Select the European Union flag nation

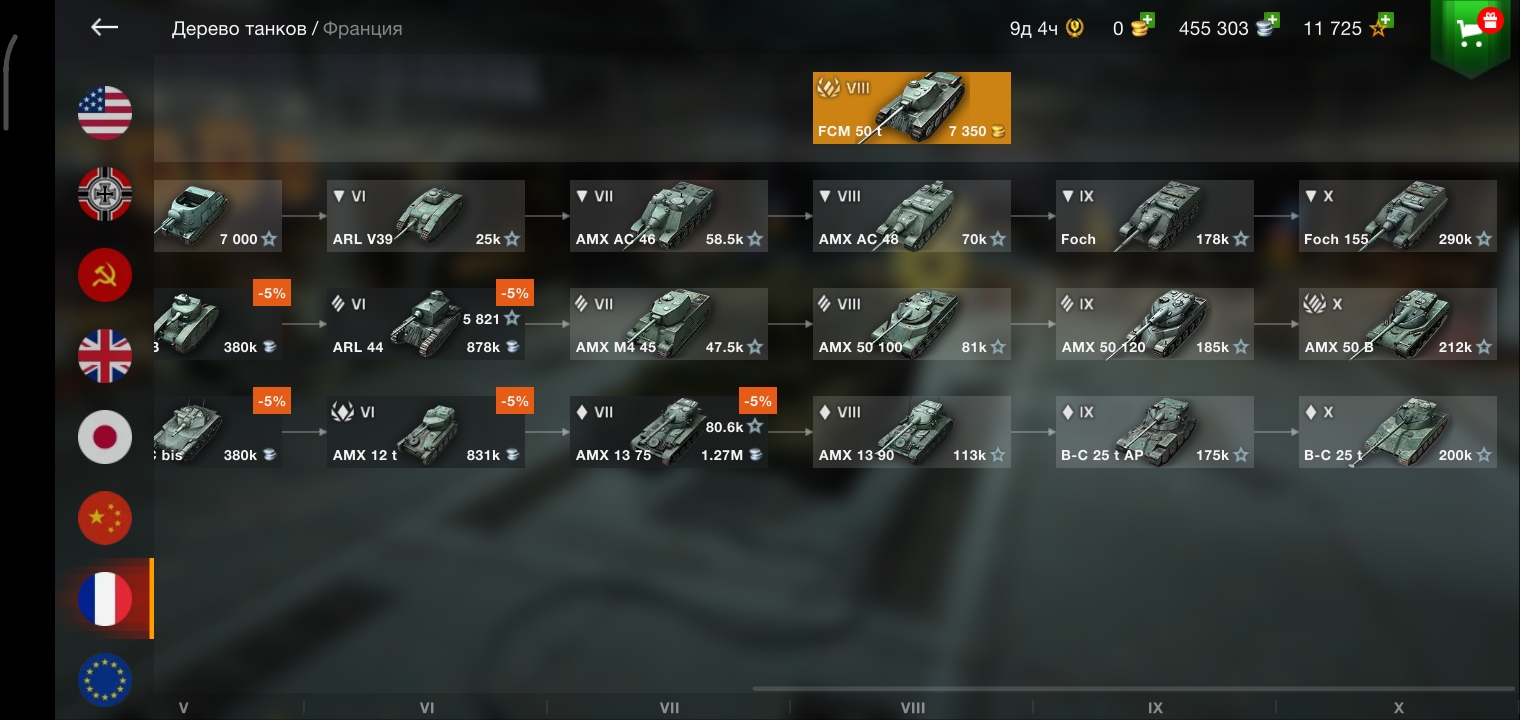[x=105, y=680]
